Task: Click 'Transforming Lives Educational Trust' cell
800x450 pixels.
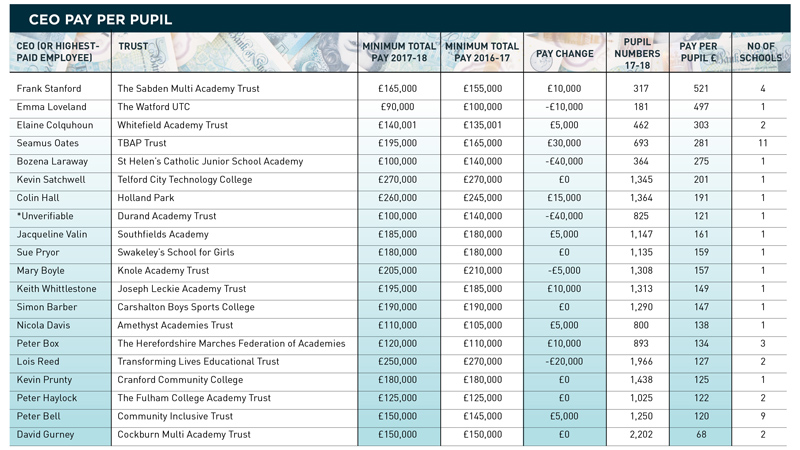Action: [x=198, y=362]
